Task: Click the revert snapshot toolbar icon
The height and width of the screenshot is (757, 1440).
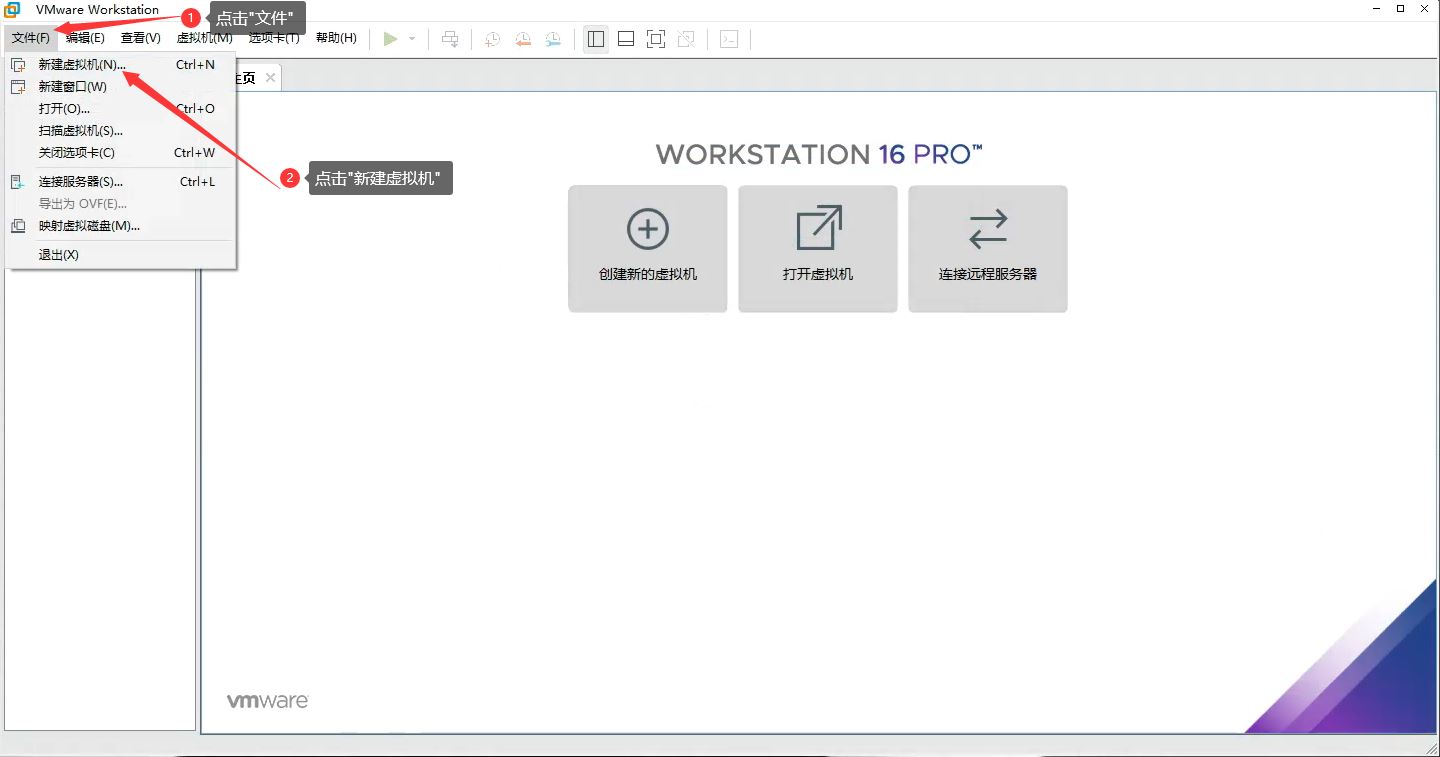Action: 523,39
